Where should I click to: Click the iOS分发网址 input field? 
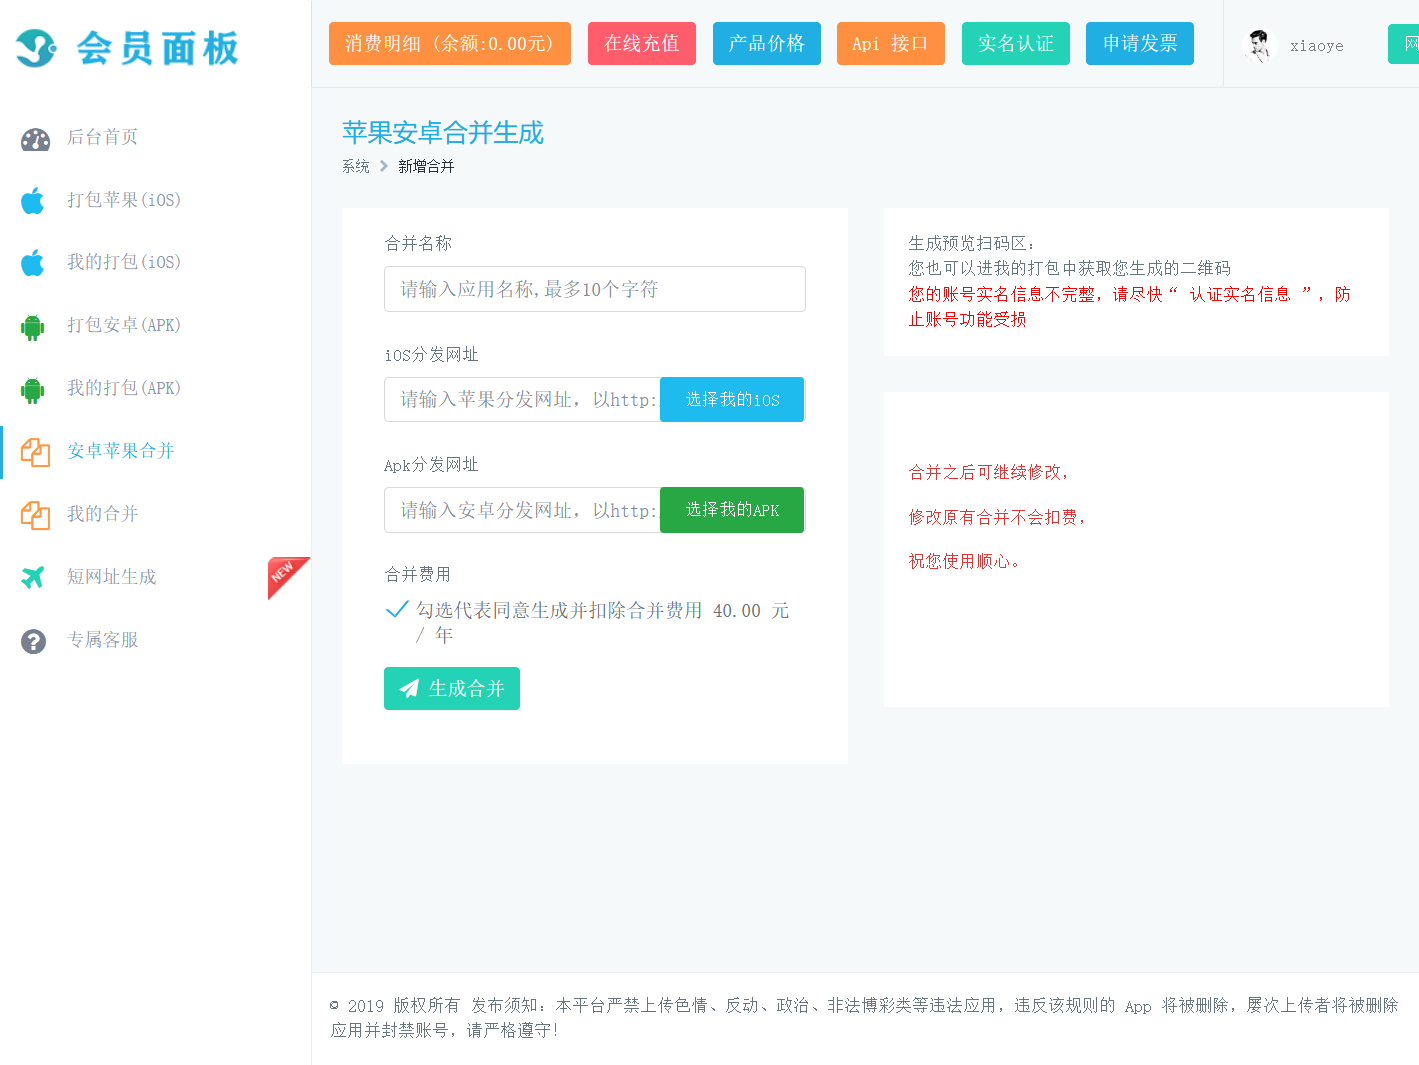point(522,399)
